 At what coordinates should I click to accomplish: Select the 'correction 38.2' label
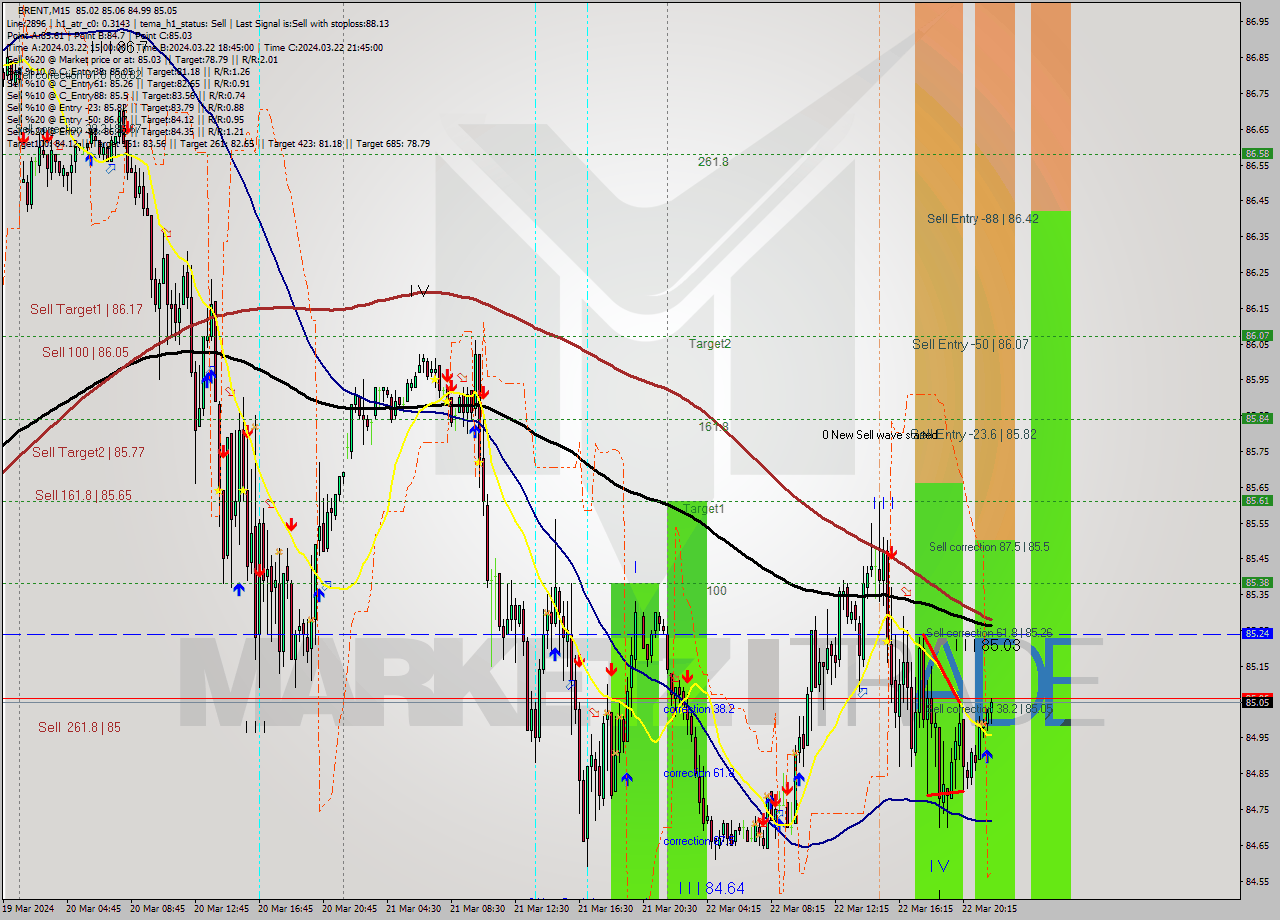pyautogui.click(x=699, y=709)
